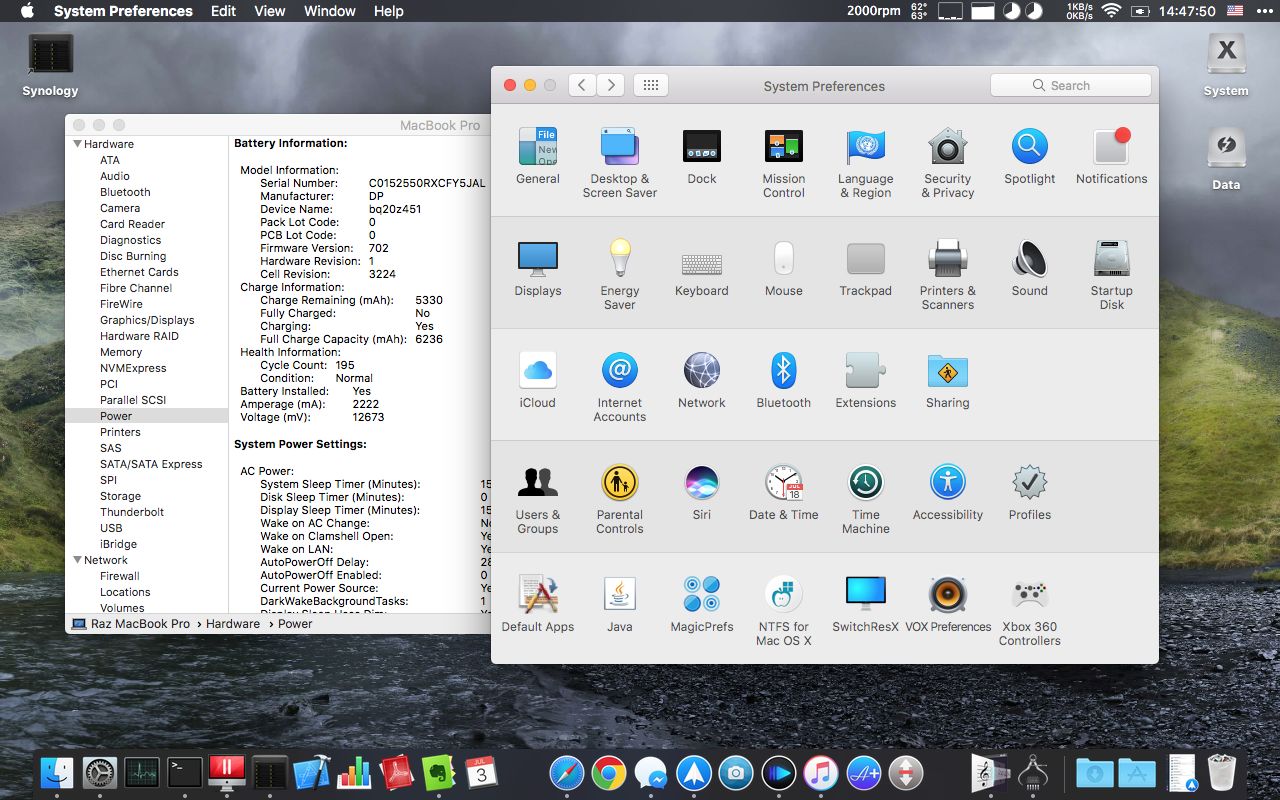The height and width of the screenshot is (800, 1280).
Task: Select Firewall under Network
Action: (120, 576)
